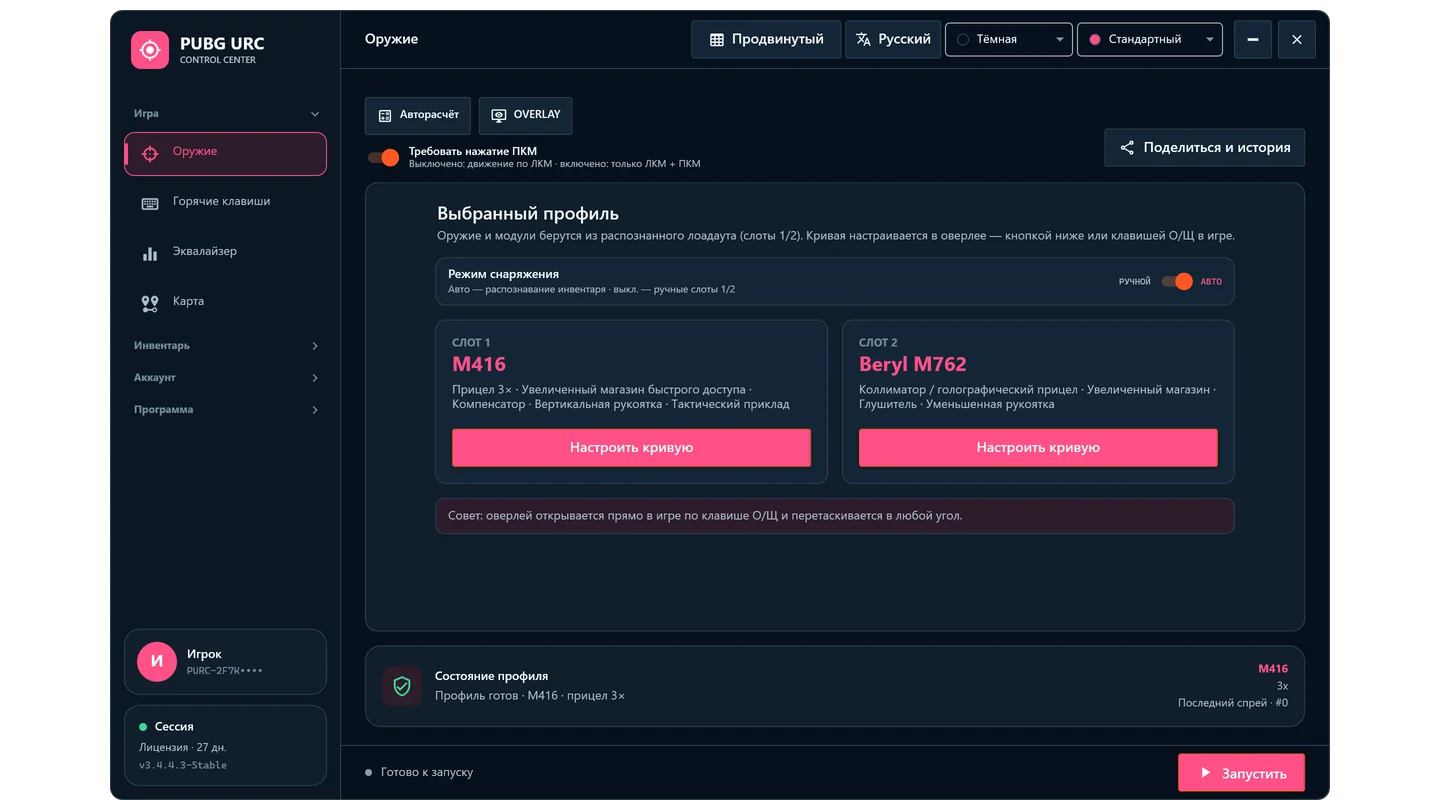Click the shield icon beside Состояние профиля
The image size is (1440, 810).
(x=402, y=686)
